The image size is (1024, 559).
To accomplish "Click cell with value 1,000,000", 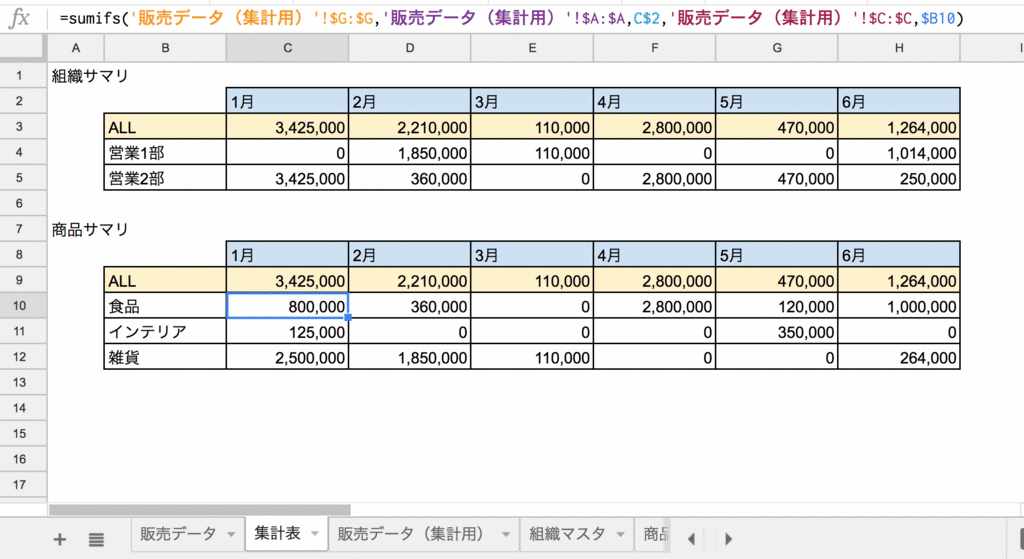I will point(899,306).
